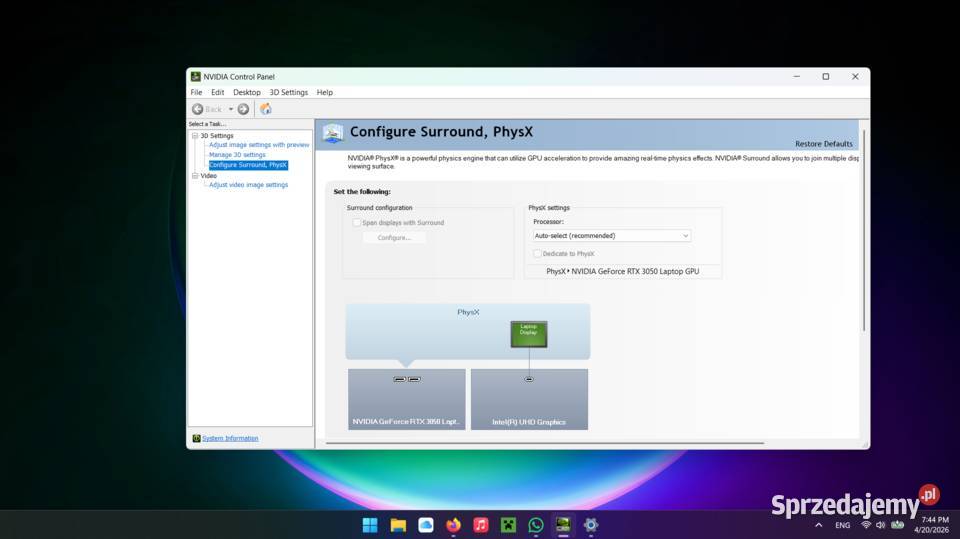Select Manage 3D settings in task tree
This screenshot has height=539, width=960.
pyautogui.click(x=237, y=155)
